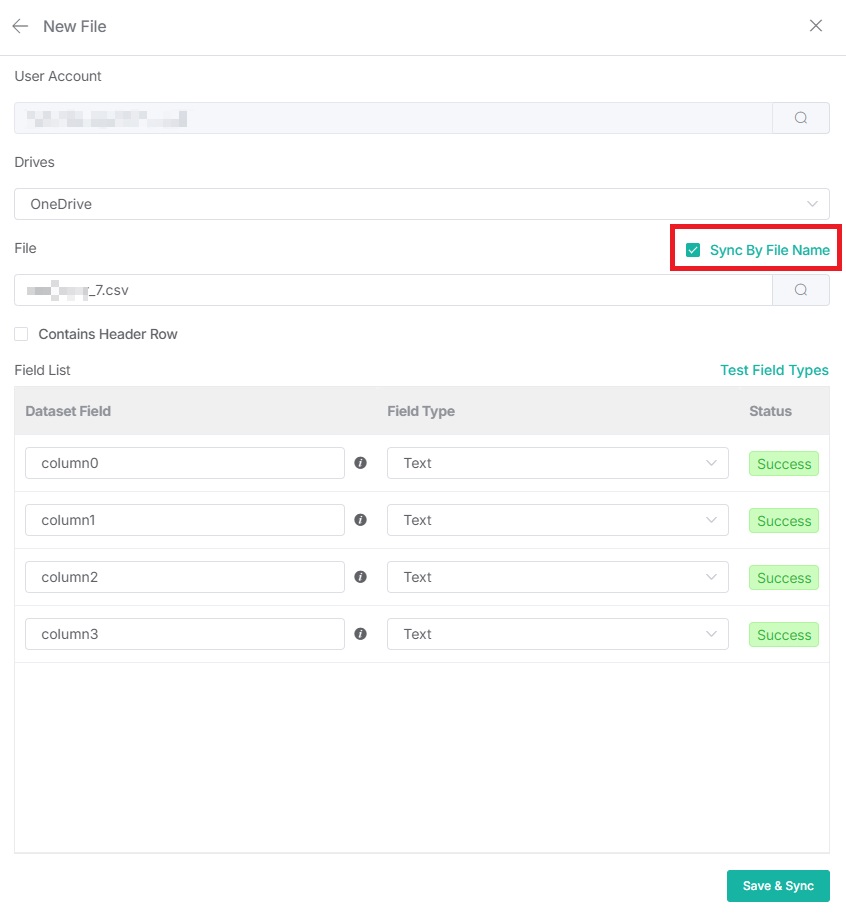Click the info icon next to column2
The height and width of the screenshot is (918, 846).
[x=361, y=577]
